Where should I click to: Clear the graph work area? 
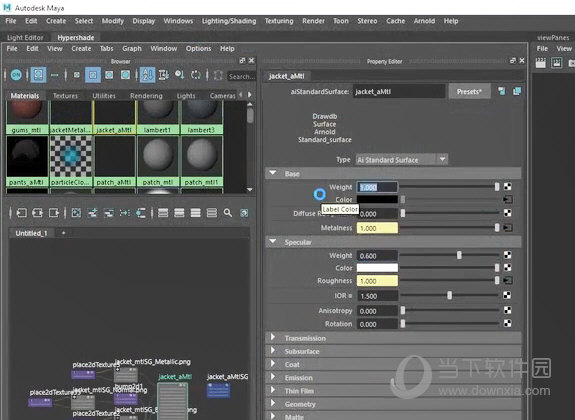(x=76, y=213)
